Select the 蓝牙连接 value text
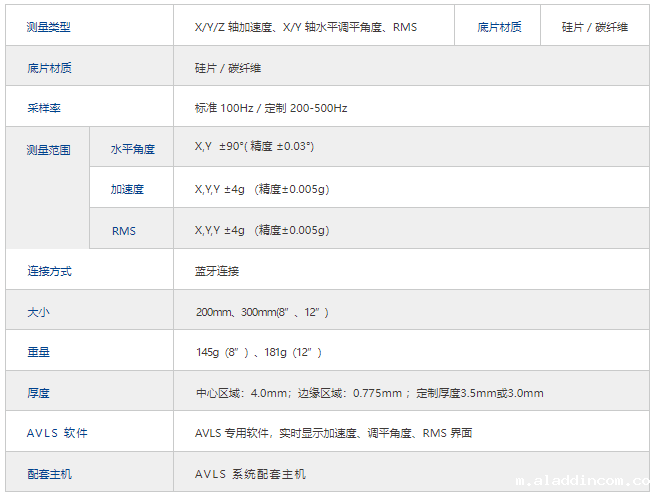The height and width of the screenshot is (497, 654). pos(216,271)
